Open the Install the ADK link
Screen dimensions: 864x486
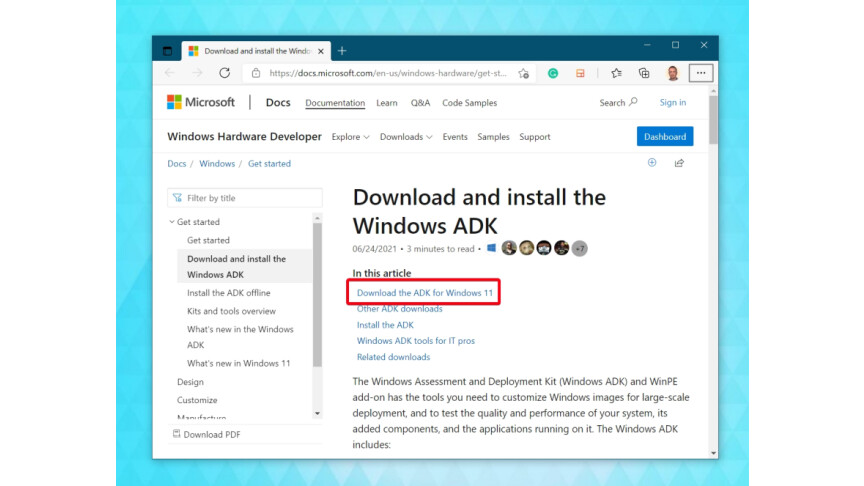[385, 325]
